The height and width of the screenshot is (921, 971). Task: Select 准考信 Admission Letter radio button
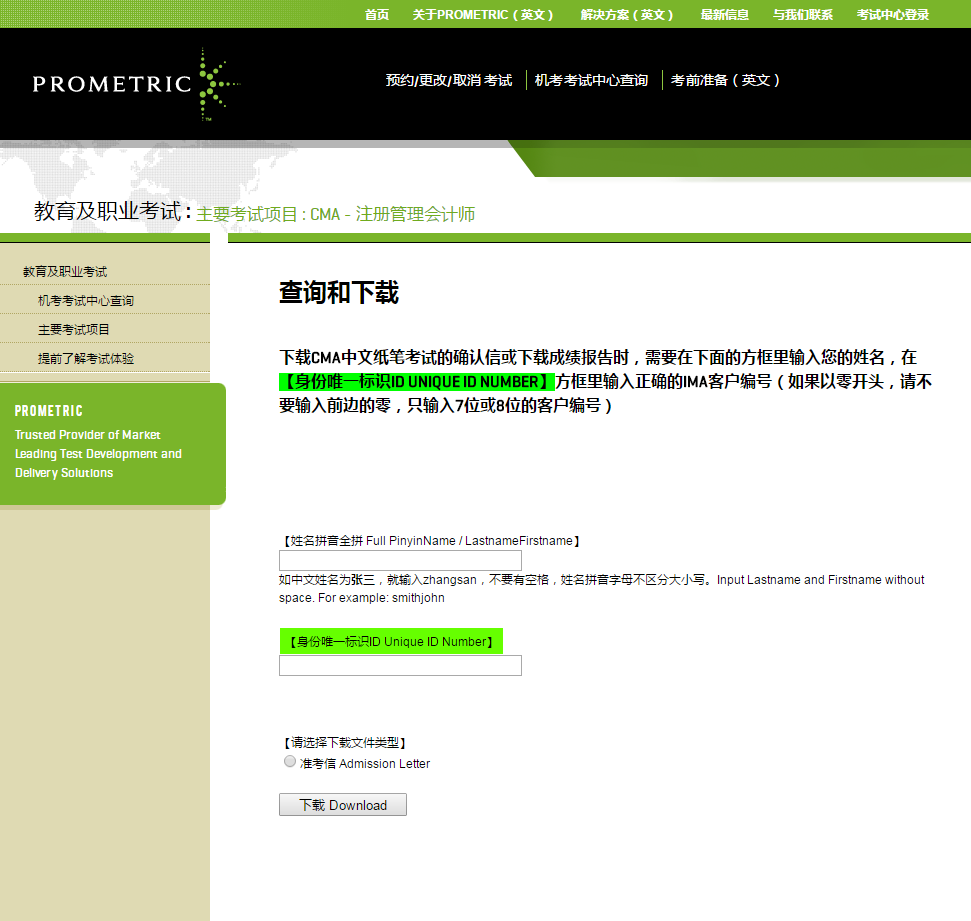point(290,761)
